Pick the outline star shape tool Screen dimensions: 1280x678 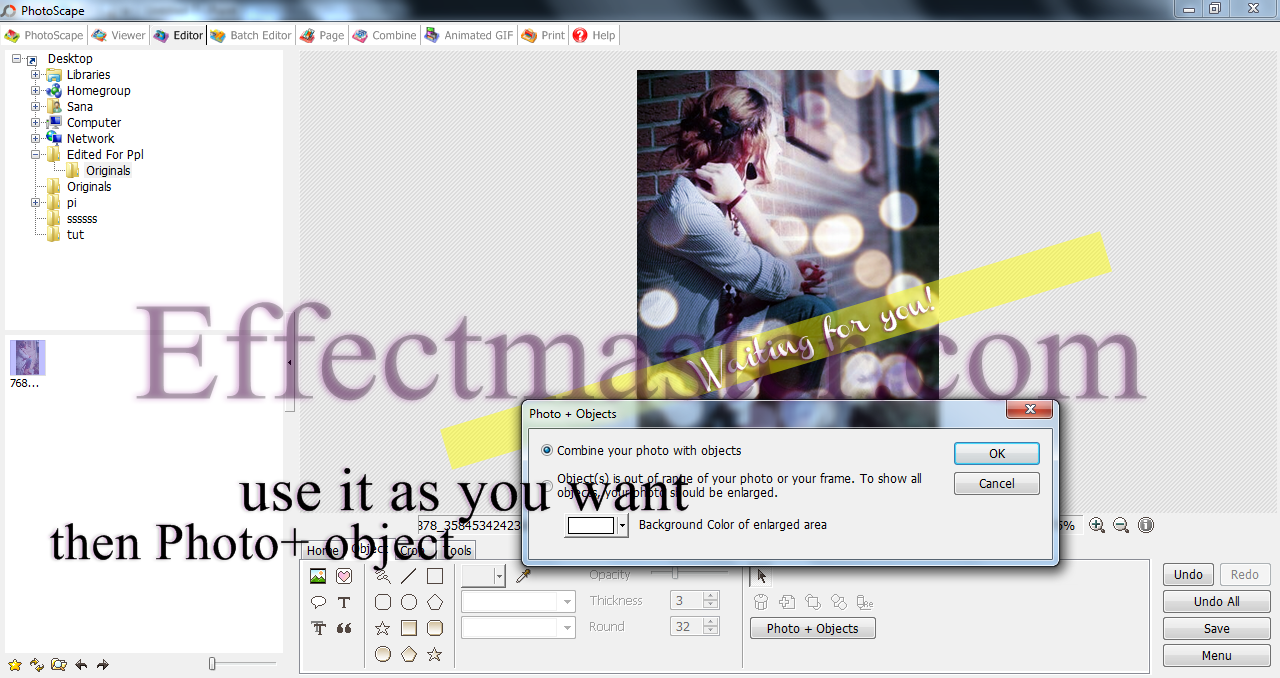383,628
